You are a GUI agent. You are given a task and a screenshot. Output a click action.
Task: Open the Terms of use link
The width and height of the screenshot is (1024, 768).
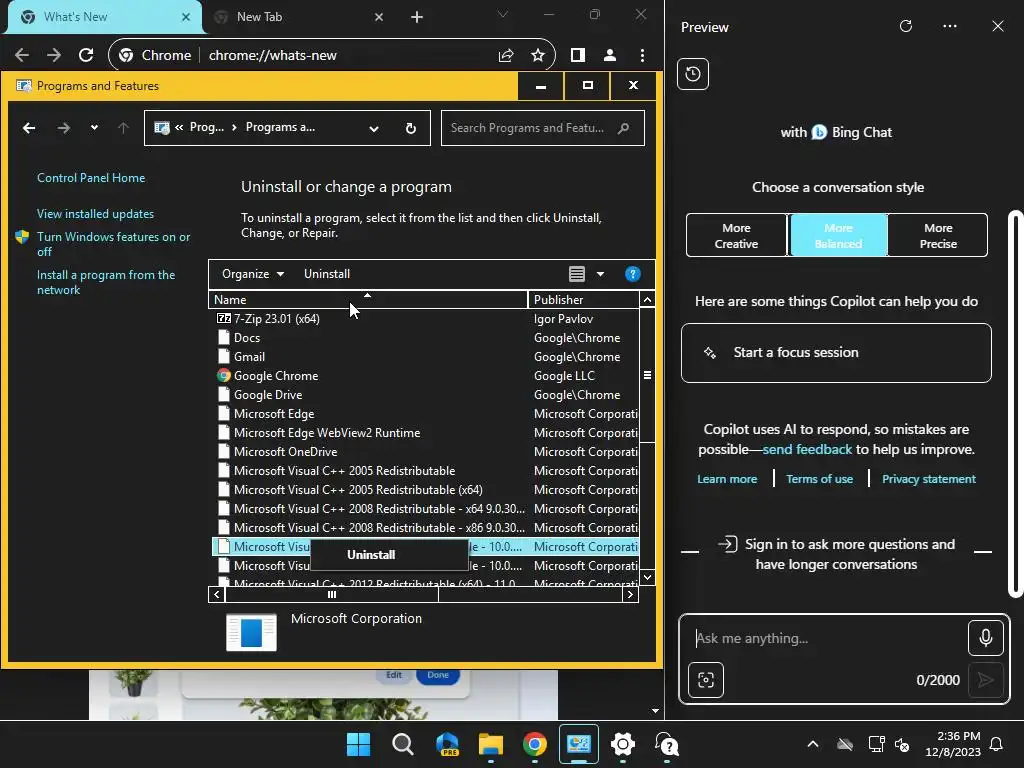pyautogui.click(x=820, y=479)
